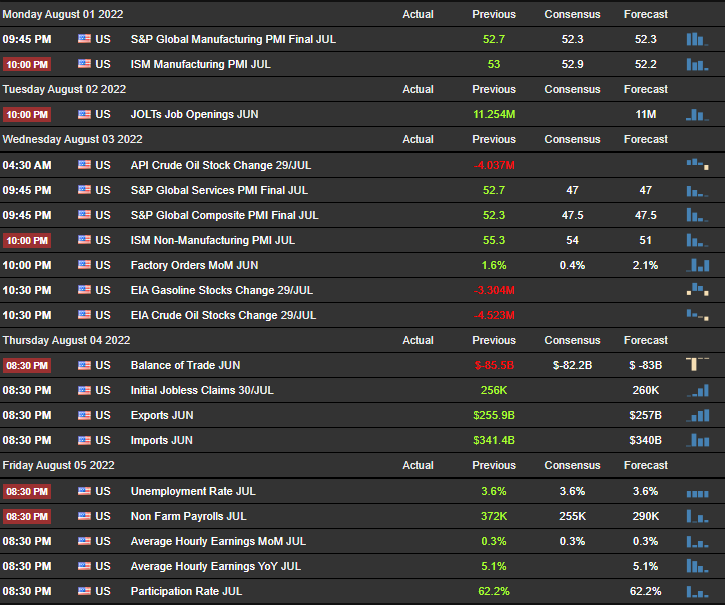This screenshot has height=605, width=725.
Task: Open chart icon for S&P Global Services PMI Final
Action: (697, 190)
